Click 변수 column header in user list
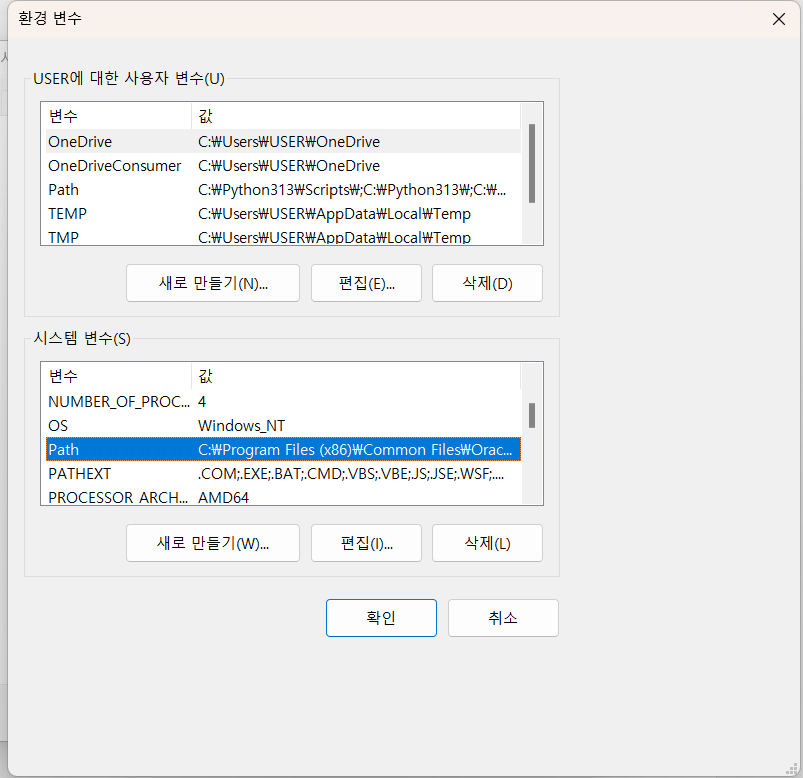Screen dimensions: 803x778 118,116
